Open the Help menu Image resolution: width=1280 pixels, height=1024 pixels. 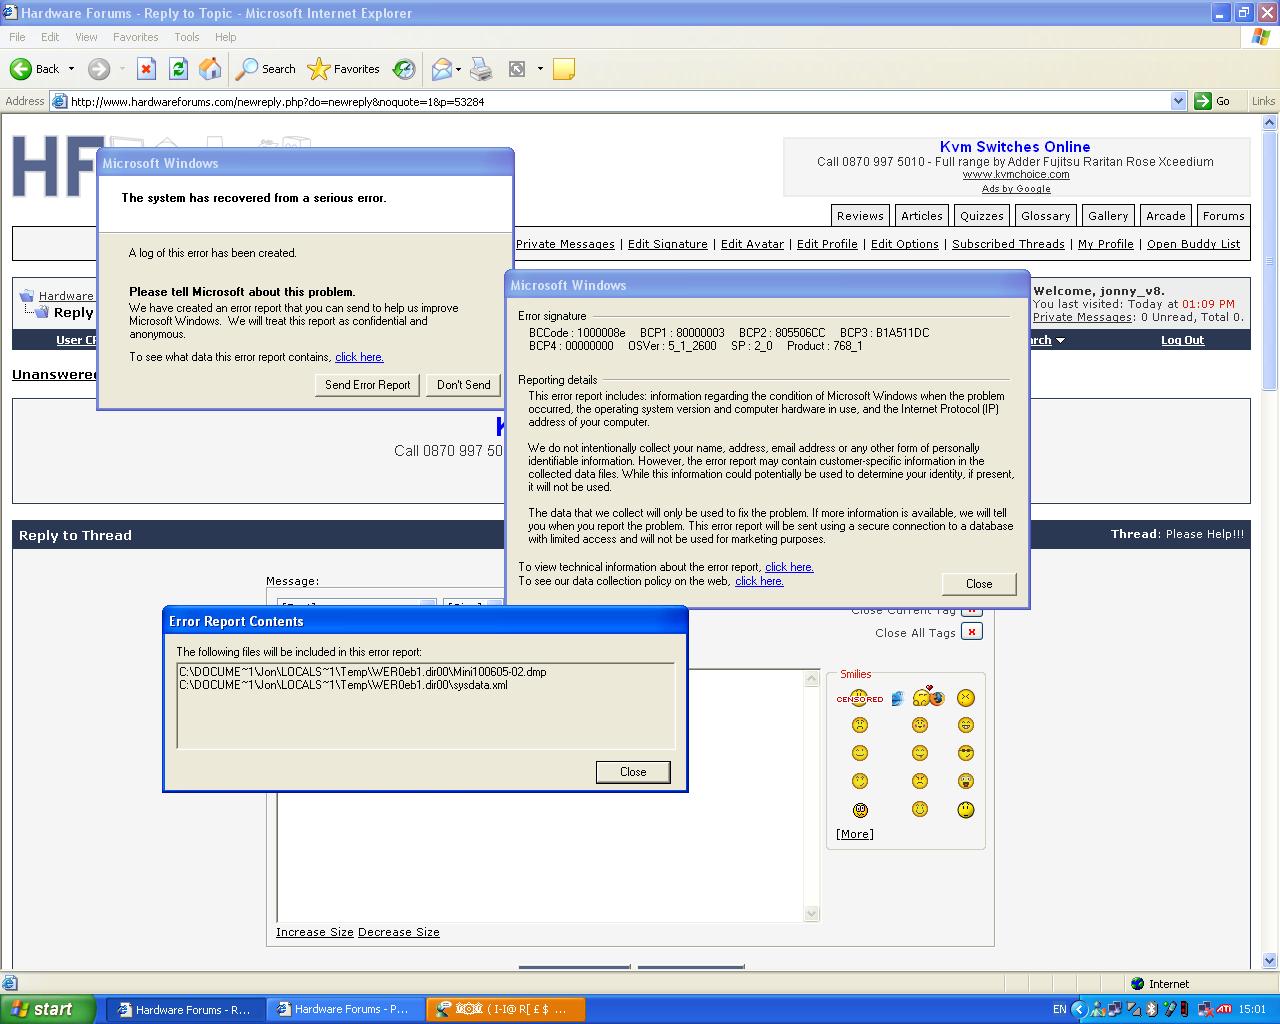[x=225, y=37]
